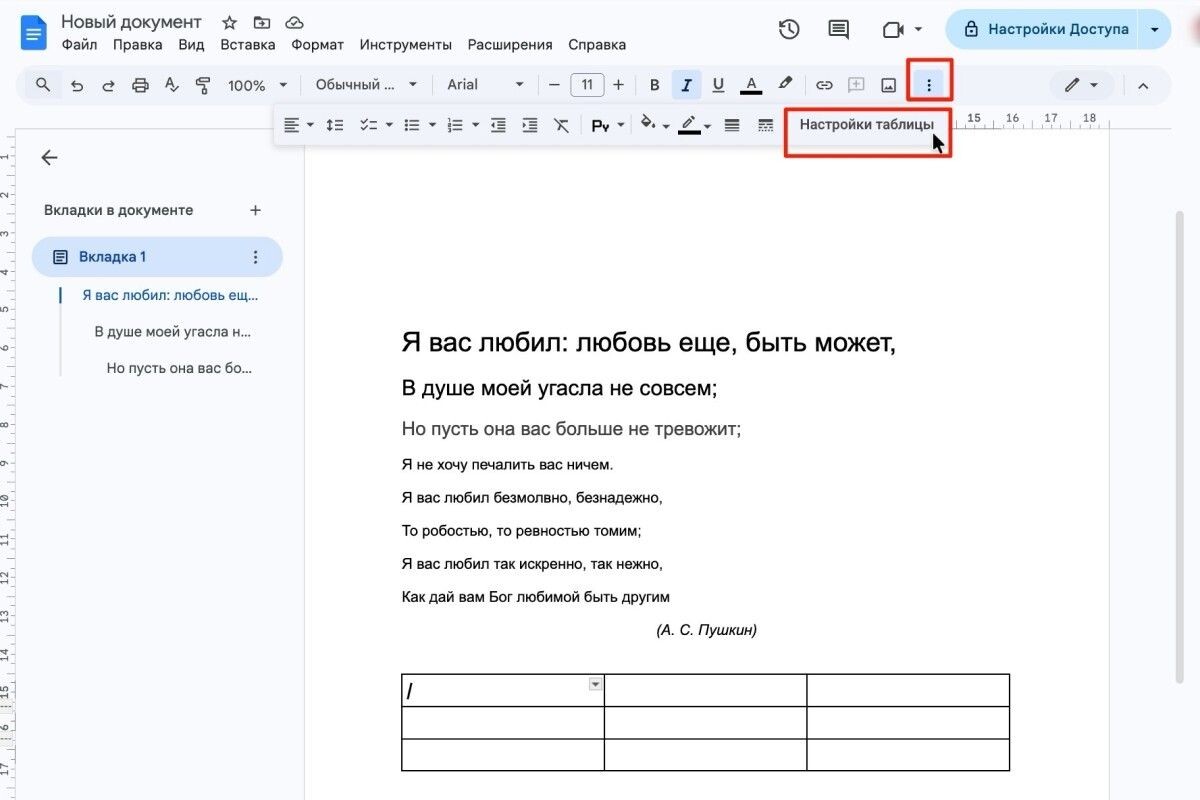Select the Вкладка 1 tab
1200x800 pixels.
point(157,257)
